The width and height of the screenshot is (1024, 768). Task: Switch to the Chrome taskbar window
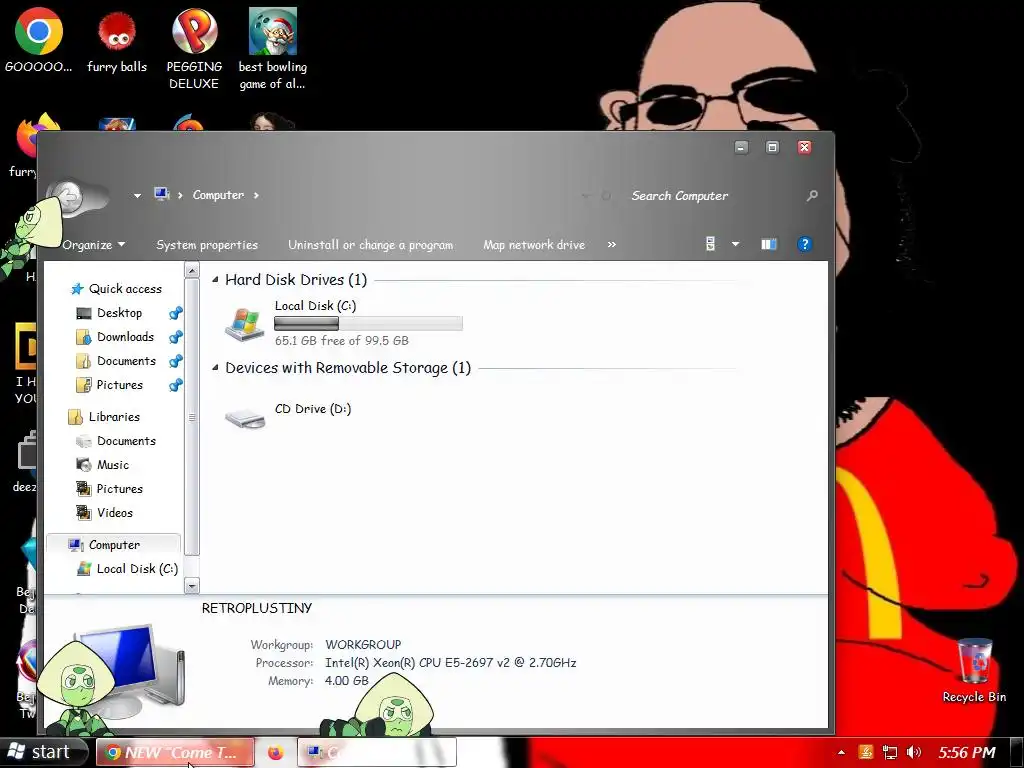click(175, 752)
